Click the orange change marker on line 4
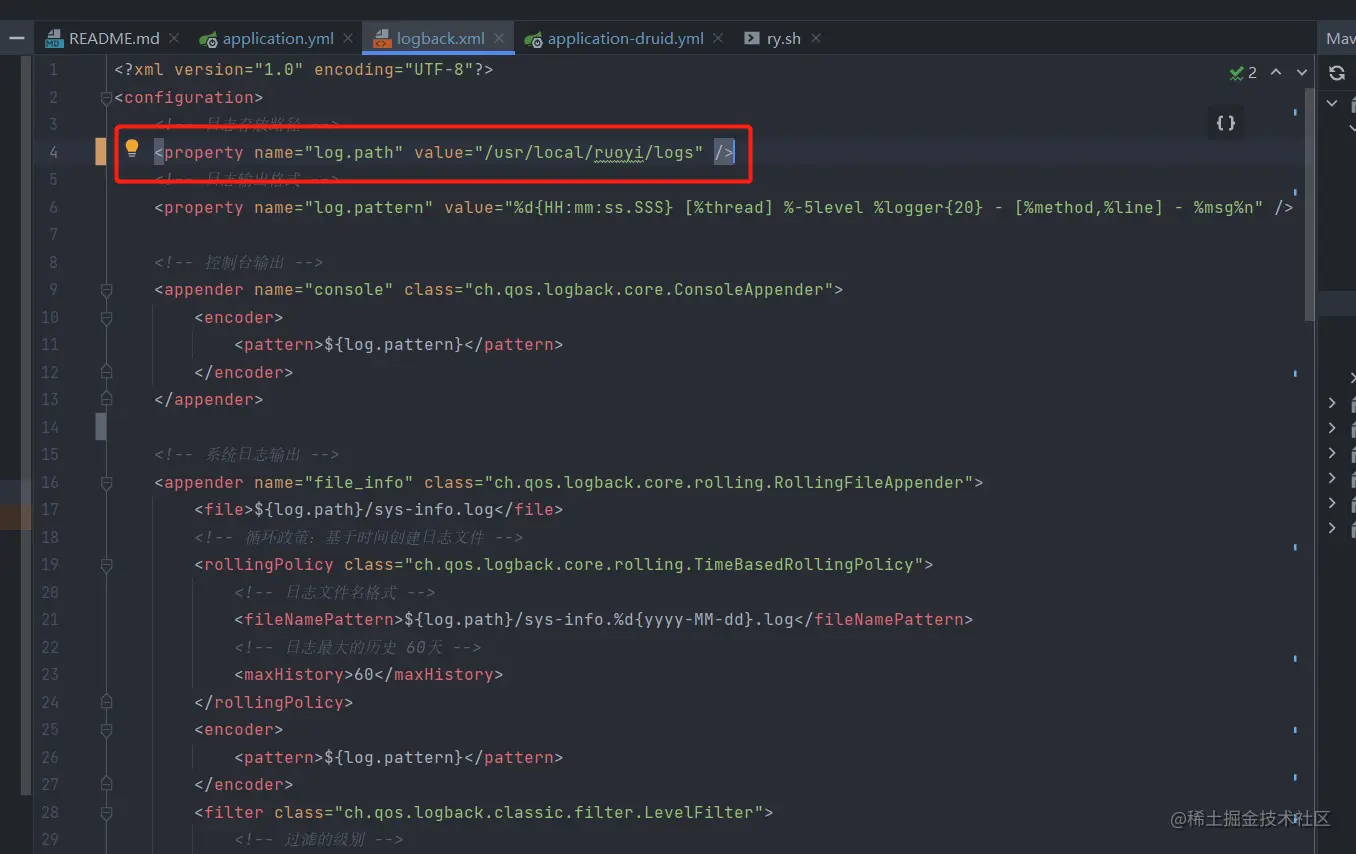This screenshot has height=854, width=1356. pos(101,152)
